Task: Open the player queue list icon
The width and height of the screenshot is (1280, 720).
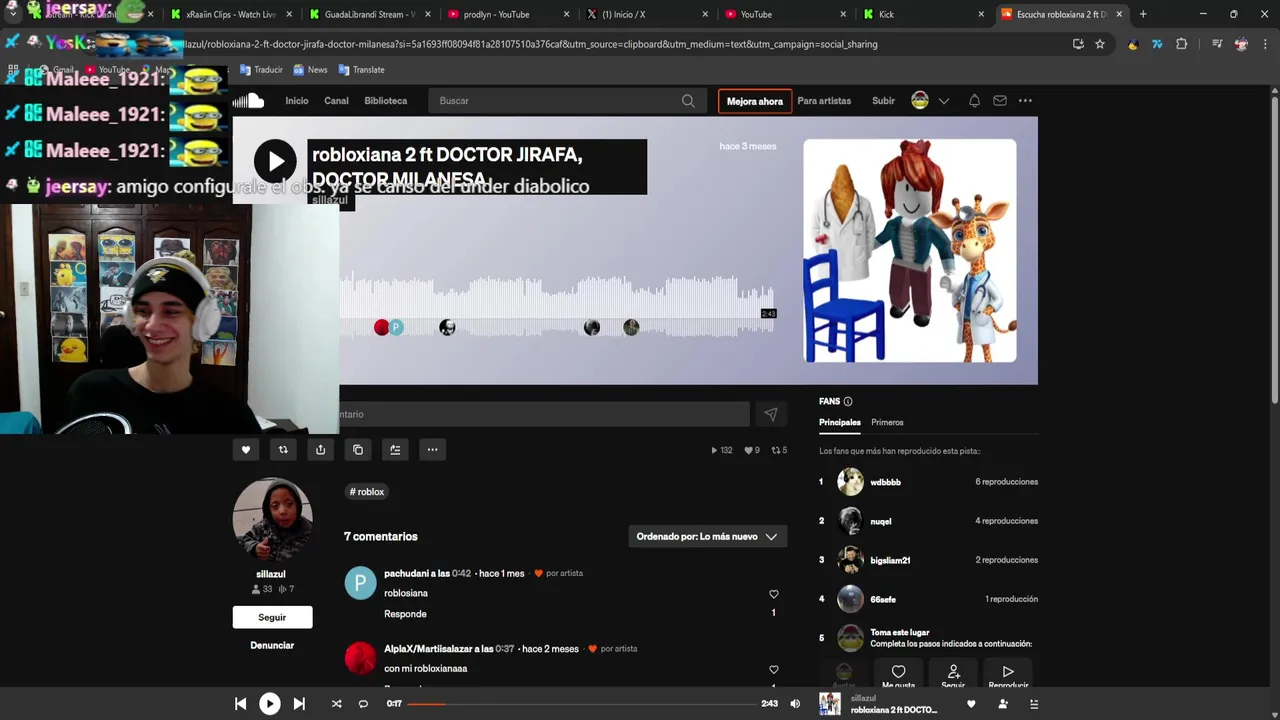Action: tap(1034, 704)
